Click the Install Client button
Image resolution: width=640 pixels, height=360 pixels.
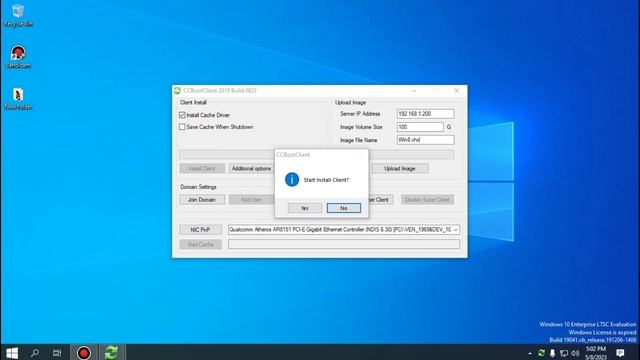point(202,169)
